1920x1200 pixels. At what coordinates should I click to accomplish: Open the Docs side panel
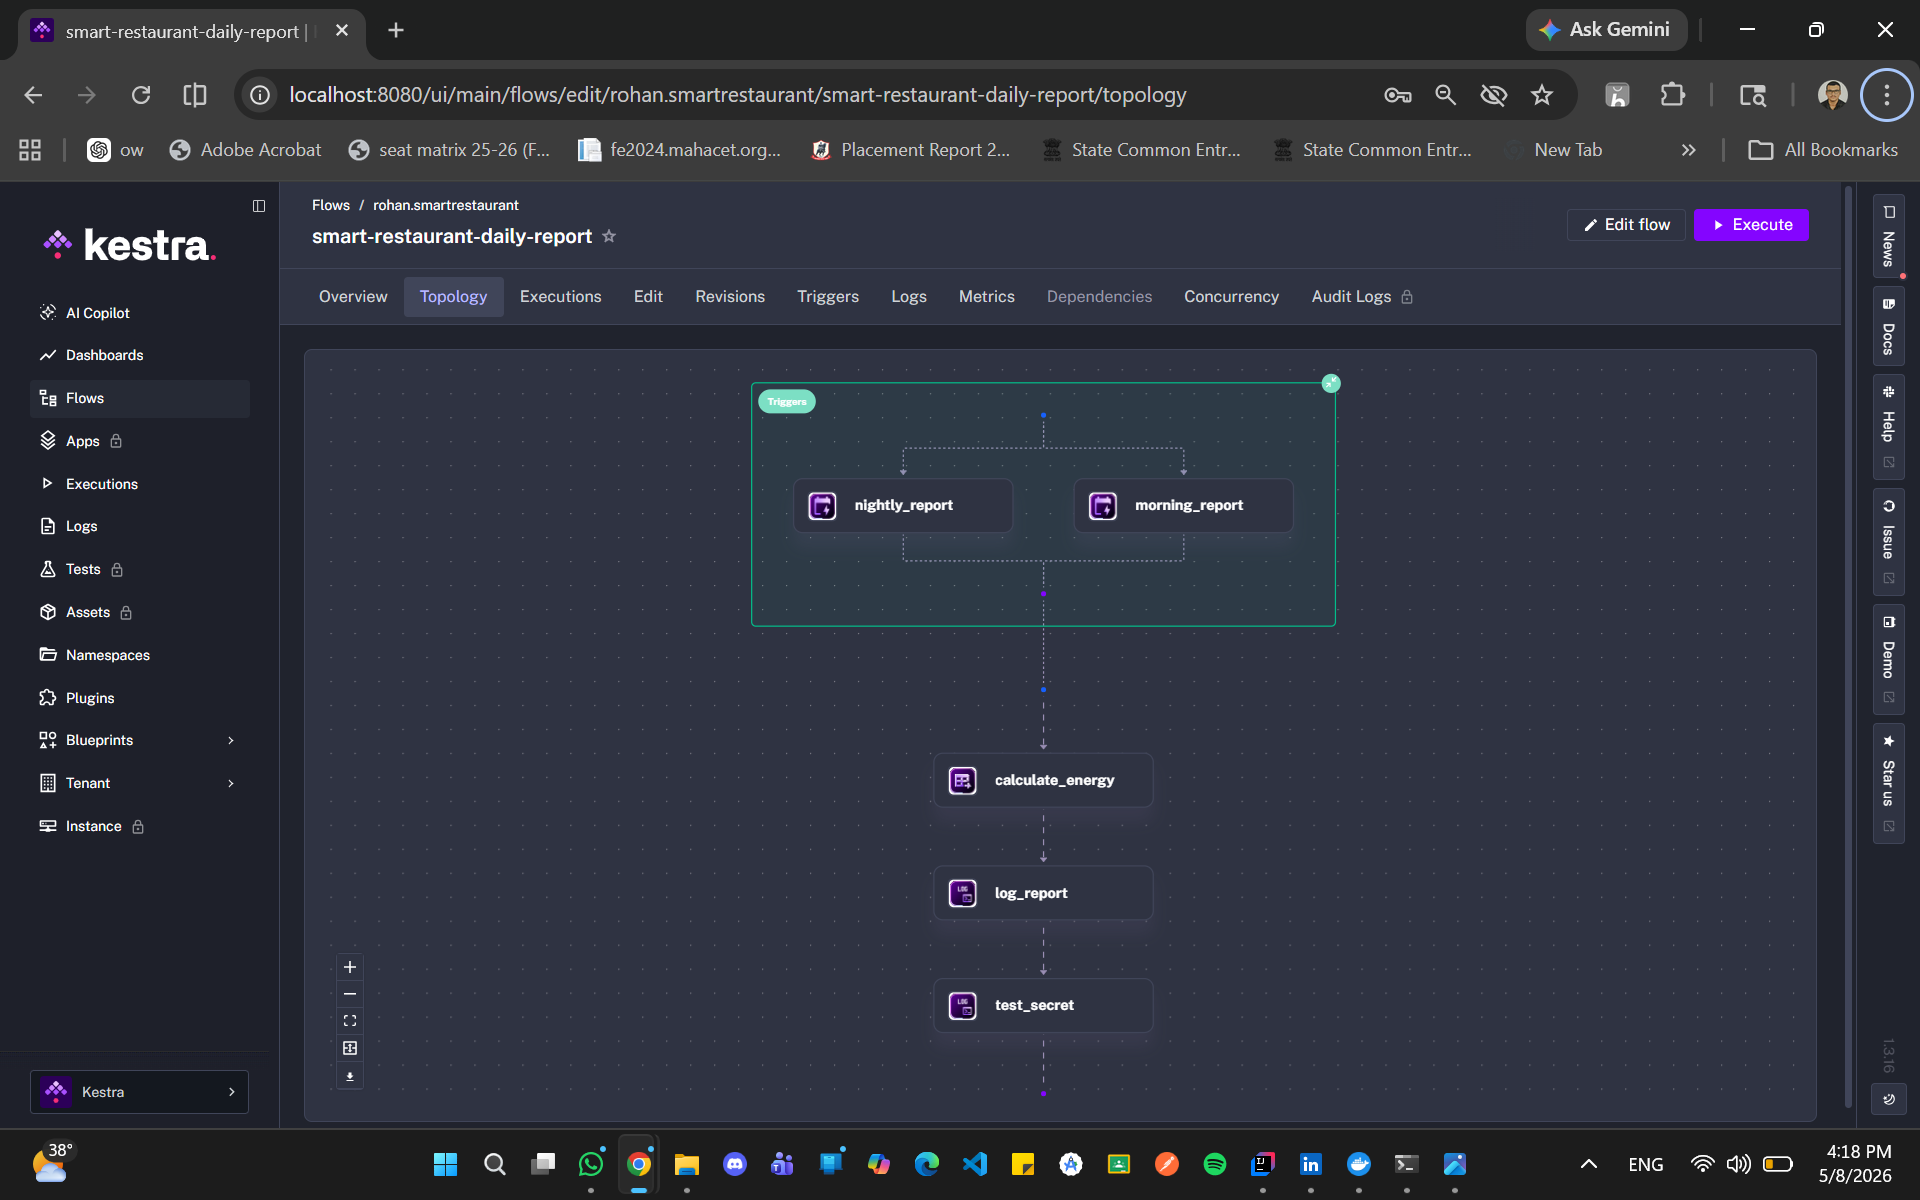pos(1889,327)
